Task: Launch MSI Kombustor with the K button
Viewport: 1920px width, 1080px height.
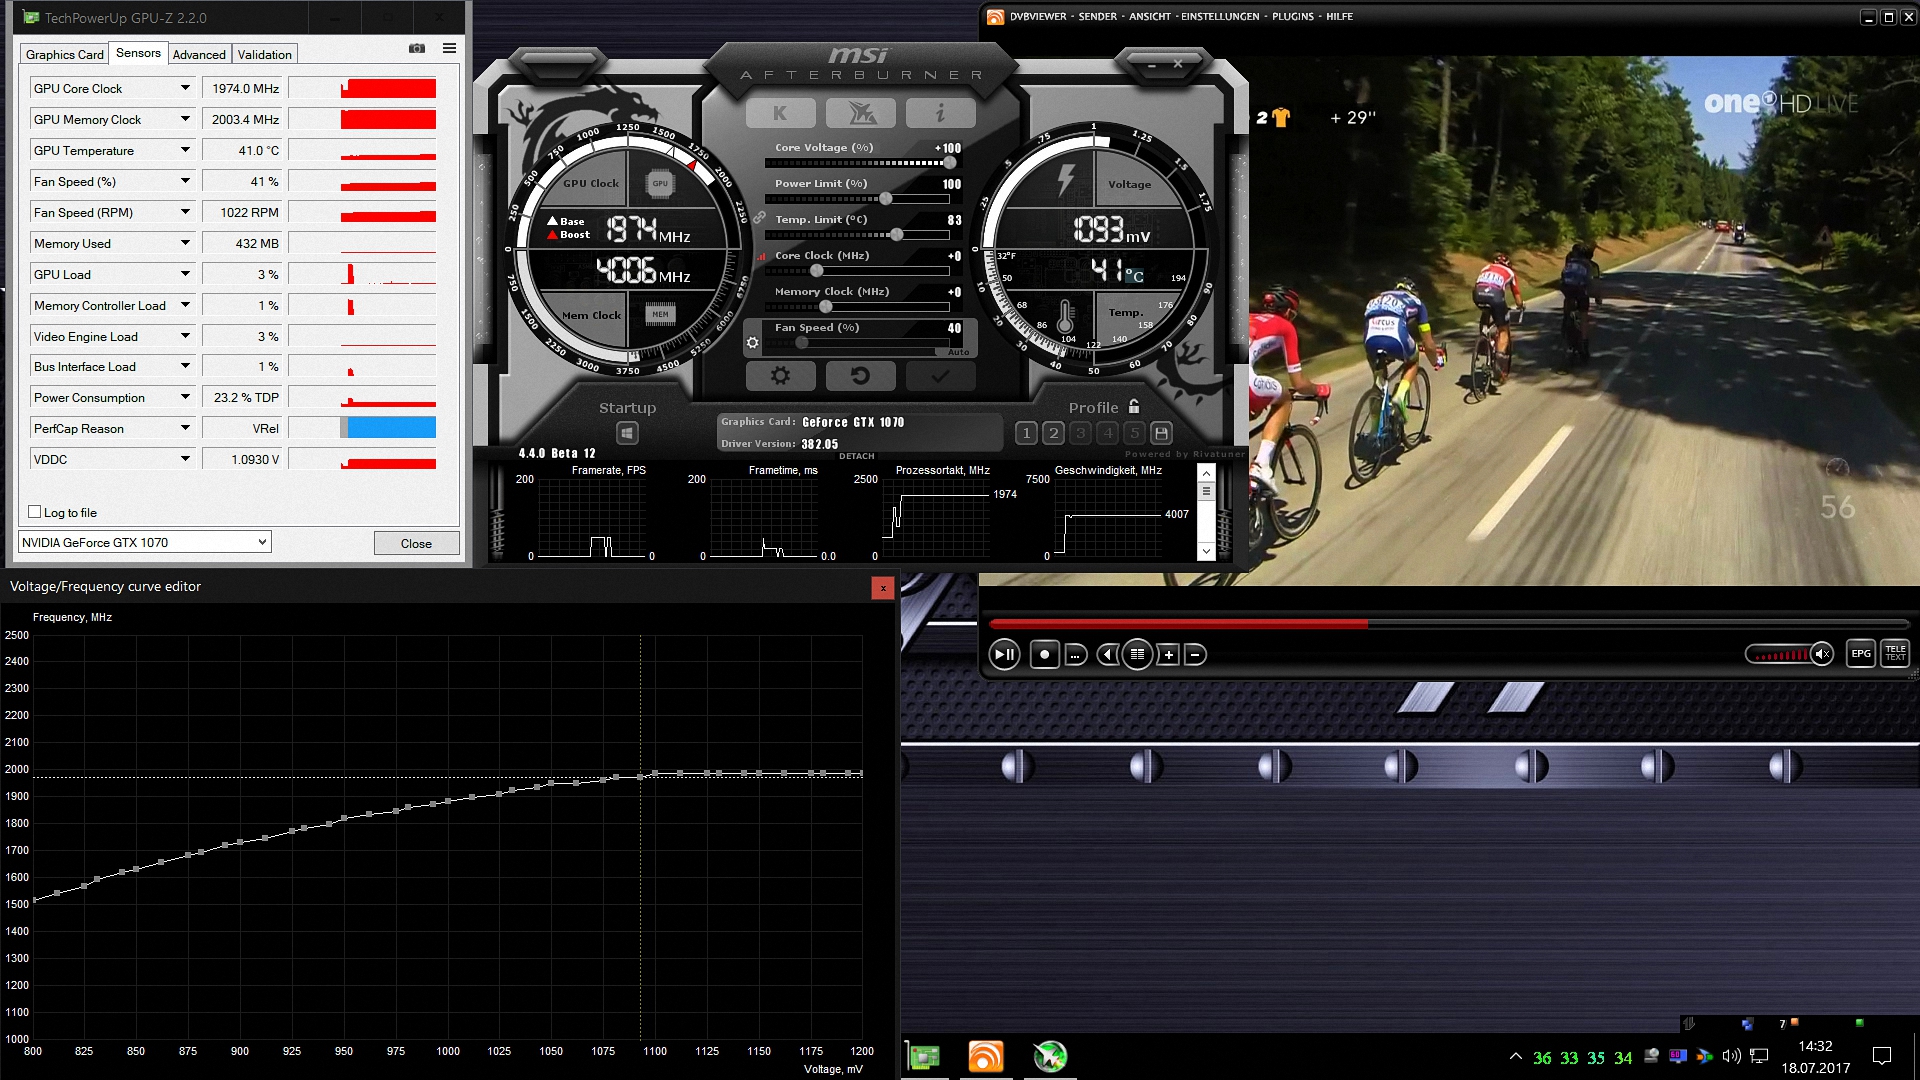Action: click(780, 113)
